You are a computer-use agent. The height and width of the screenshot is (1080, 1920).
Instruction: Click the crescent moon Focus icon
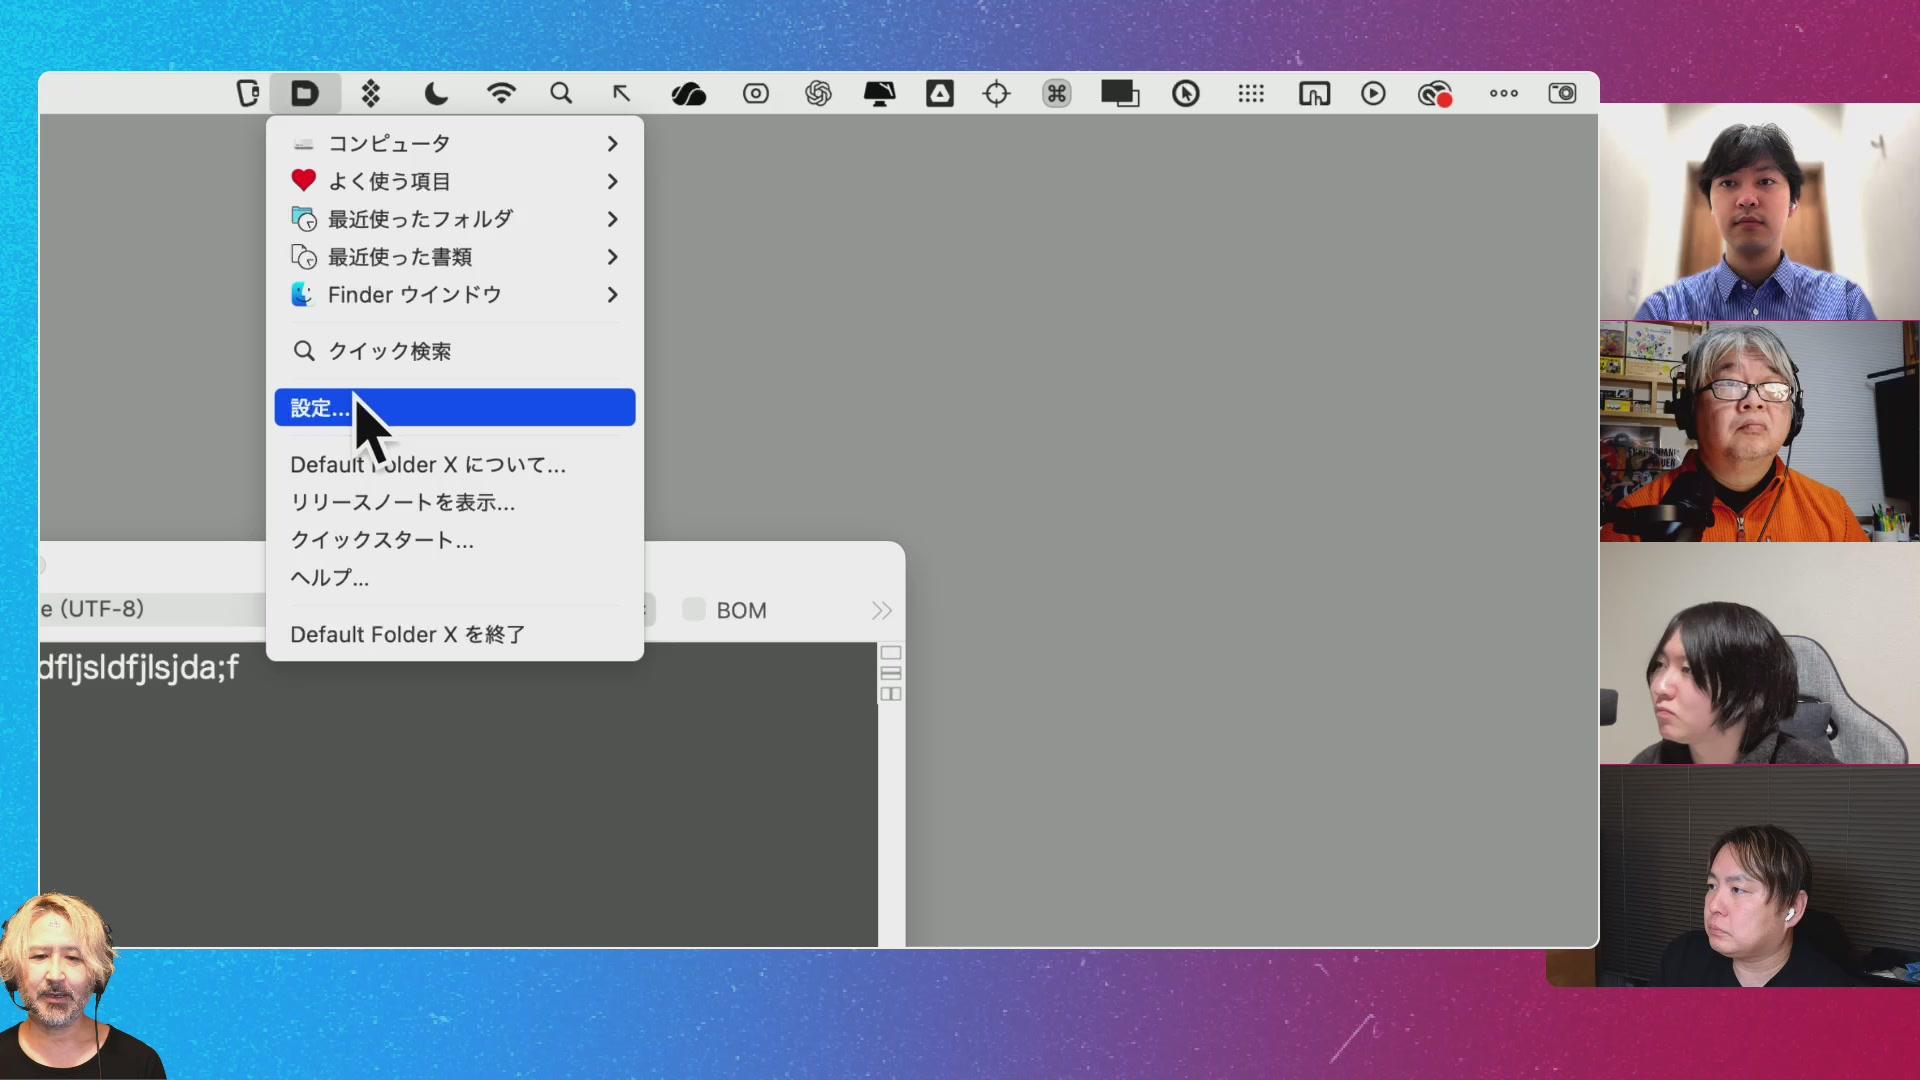[436, 94]
